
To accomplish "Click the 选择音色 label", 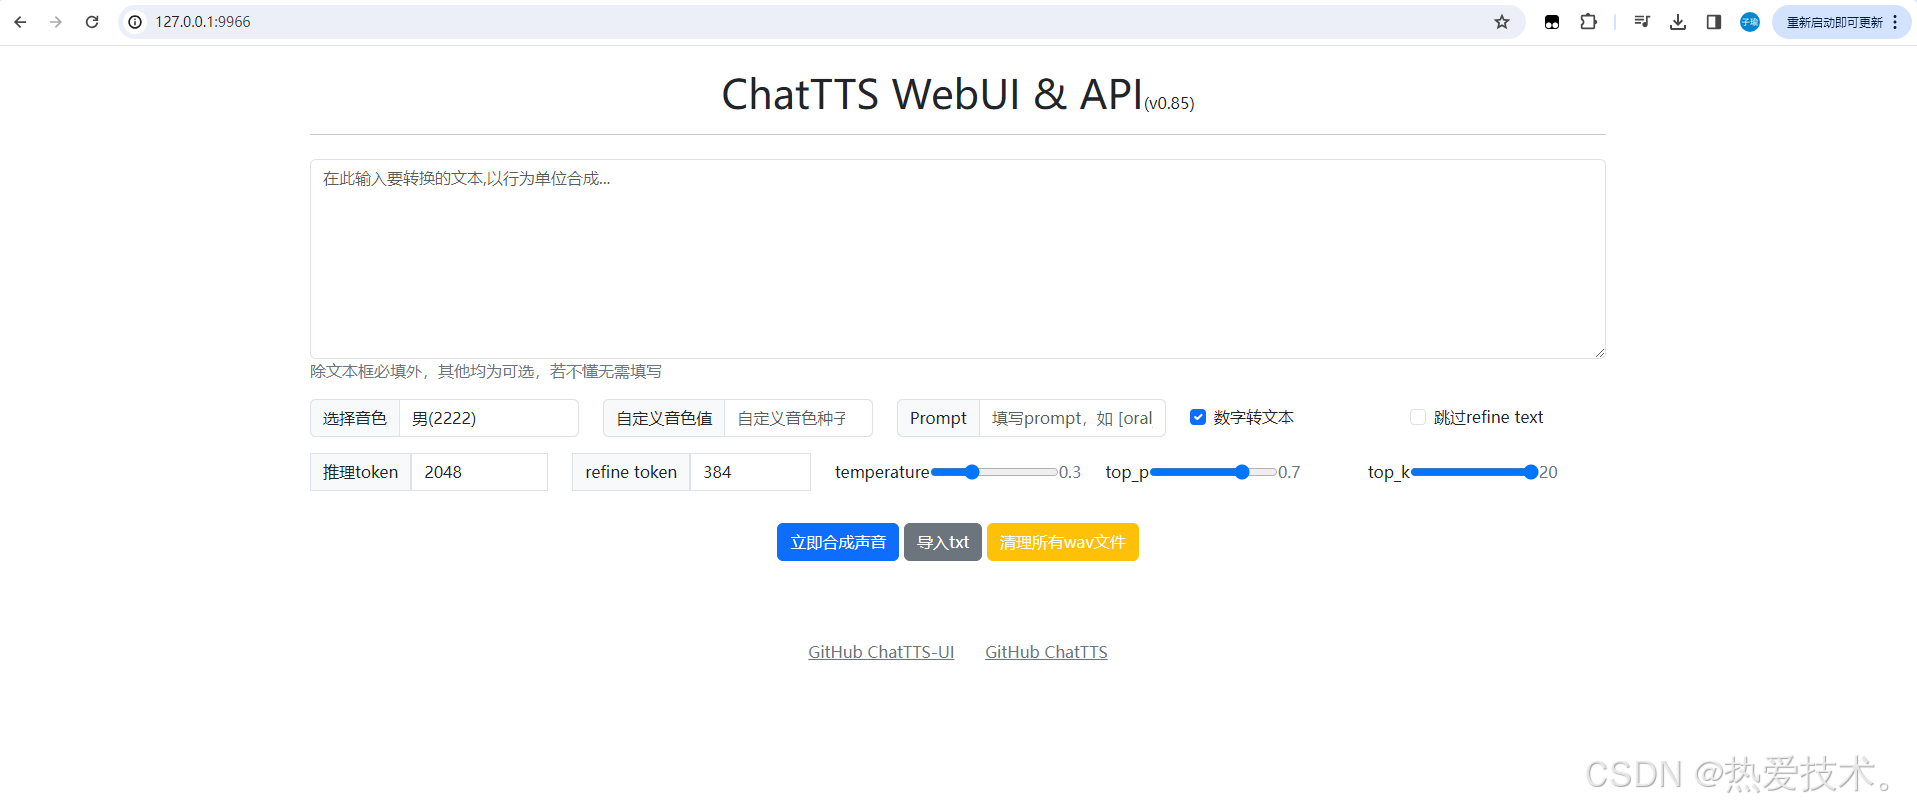I will tap(355, 418).
